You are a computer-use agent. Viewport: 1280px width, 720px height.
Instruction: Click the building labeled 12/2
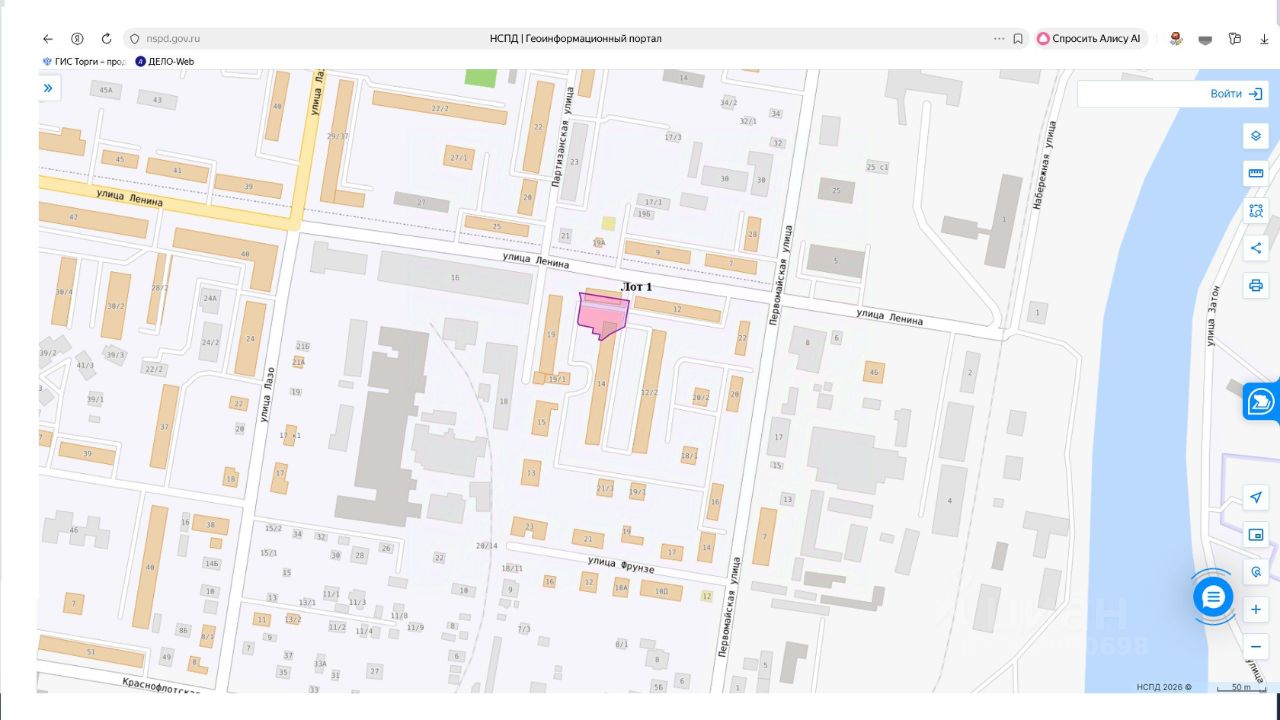[649, 391]
